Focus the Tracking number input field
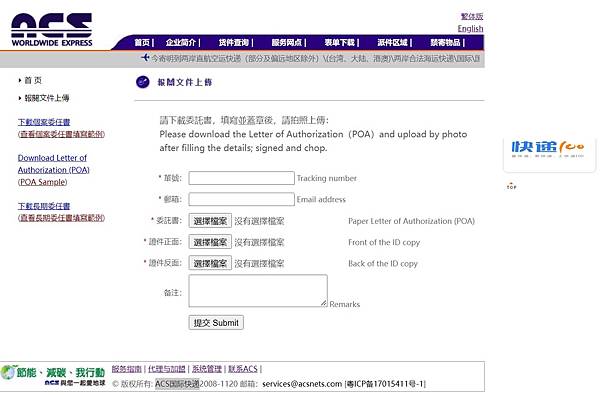Image resolution: width=600 pixels, height=397 pixels. click(x=241, y=178)
